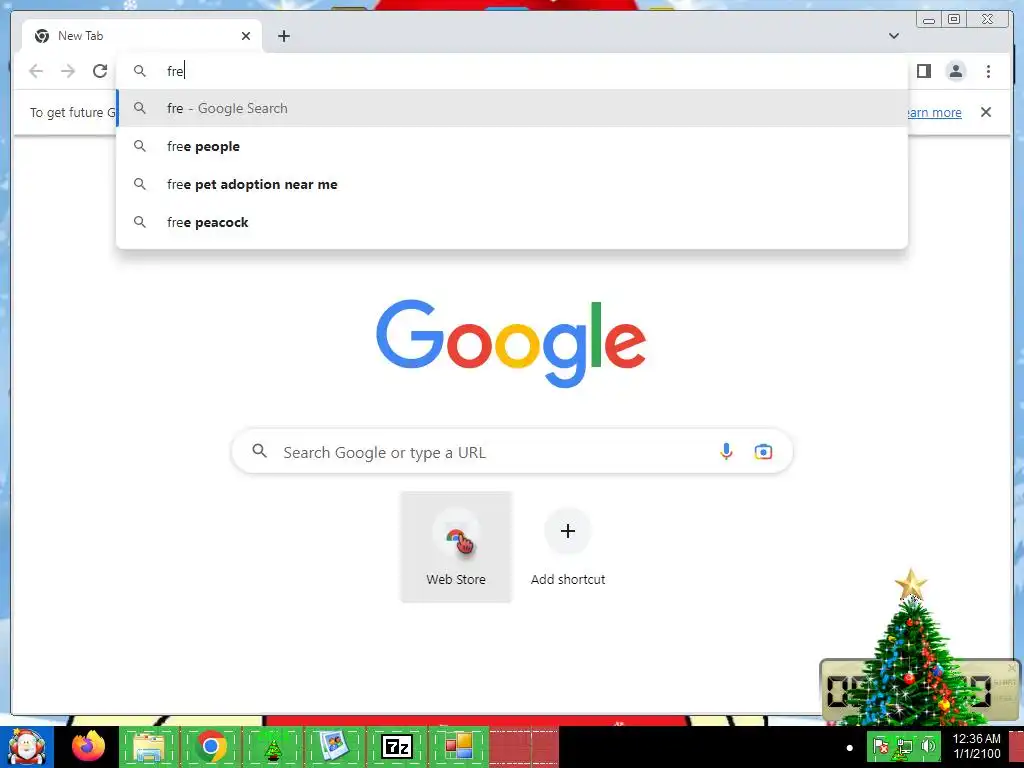Click the search icon beside 'free peacock'
Viewport: 1024px width, 768px height.
[140, 222]
